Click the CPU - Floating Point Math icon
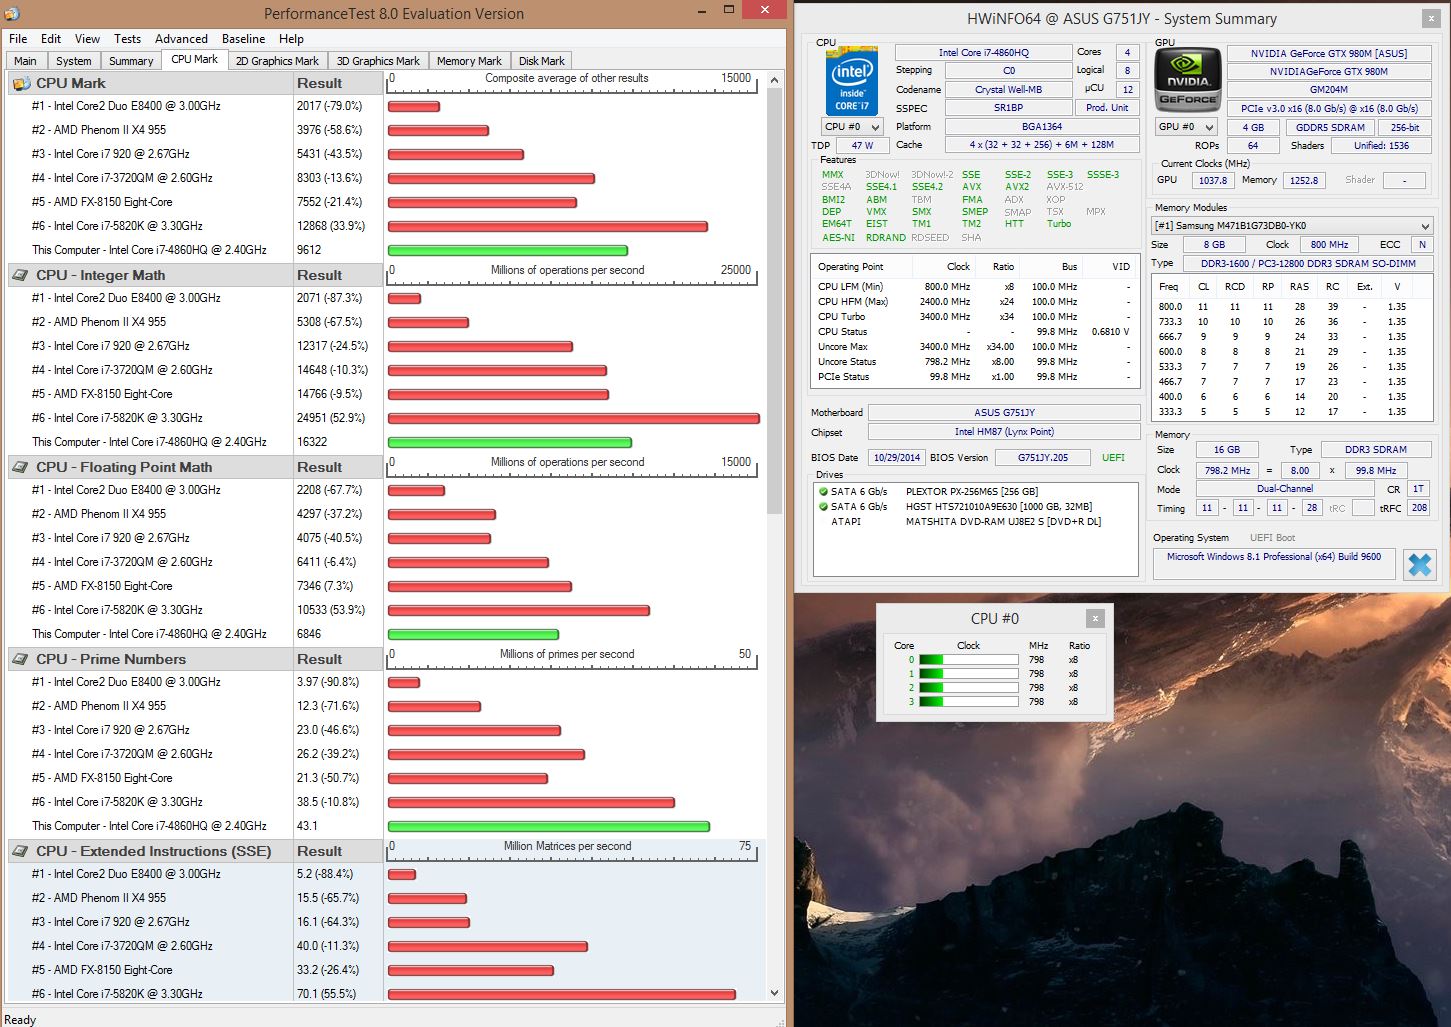This screenshot has width=1451, height=1027. click(20, 467)
